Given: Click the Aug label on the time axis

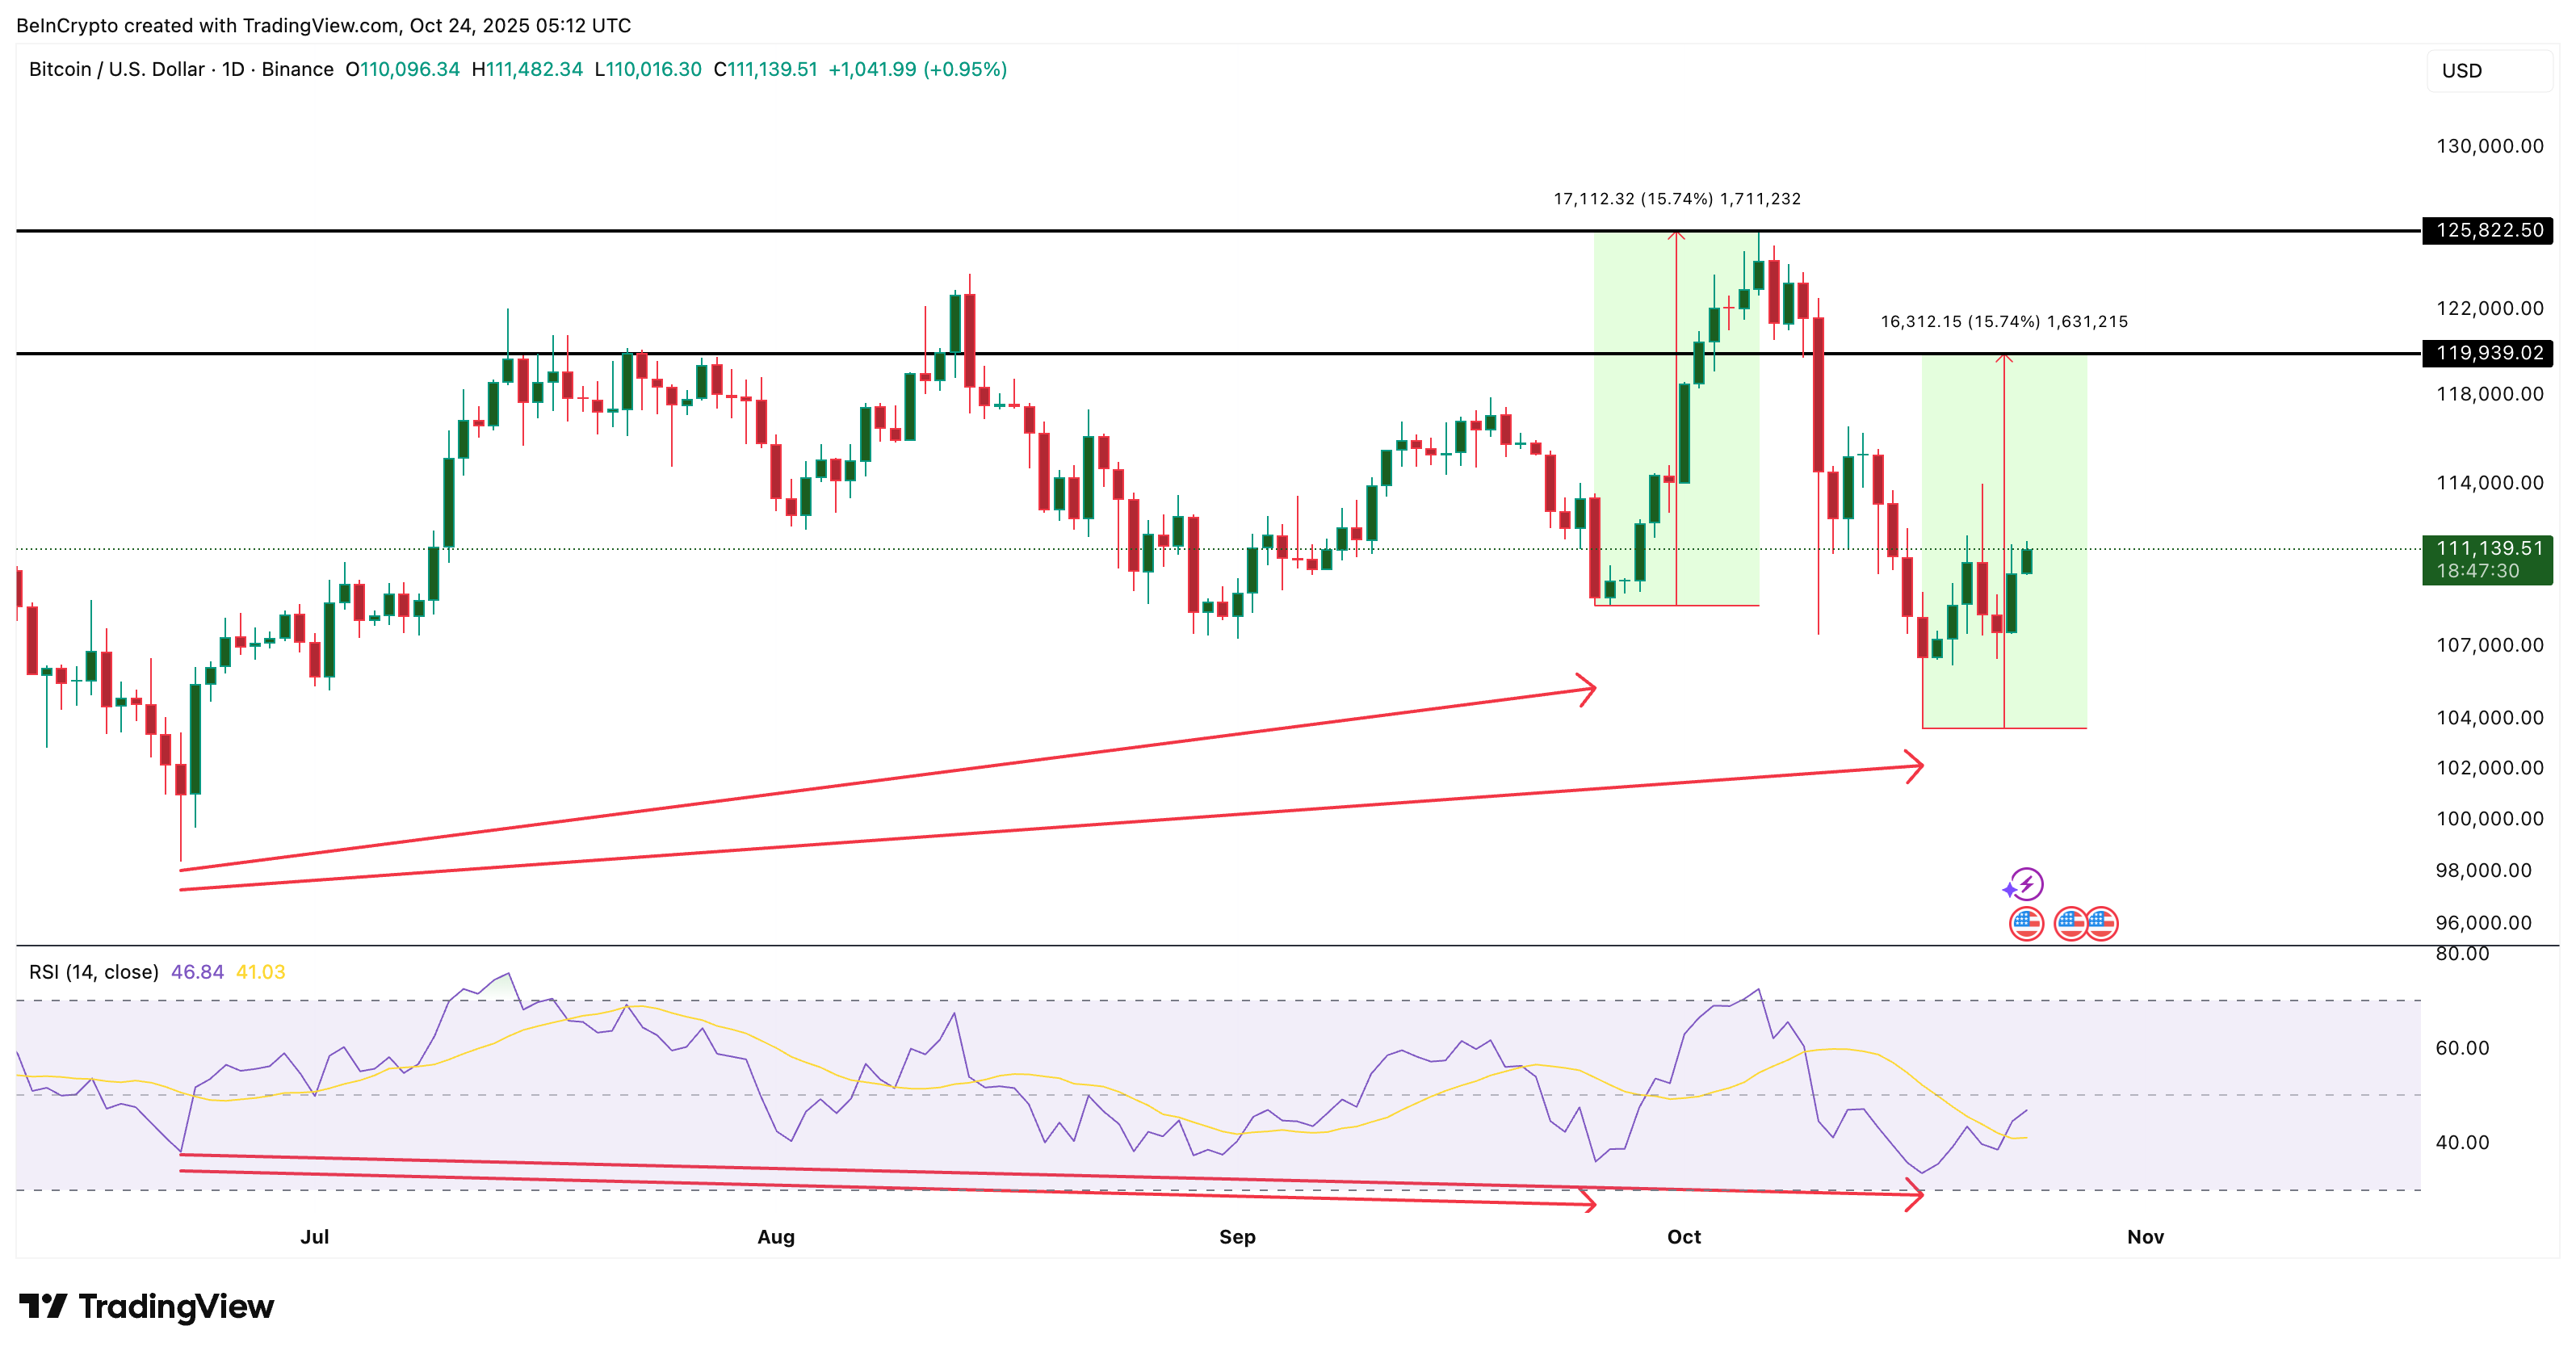Looking at the screenshot, I should [776, 1237].
